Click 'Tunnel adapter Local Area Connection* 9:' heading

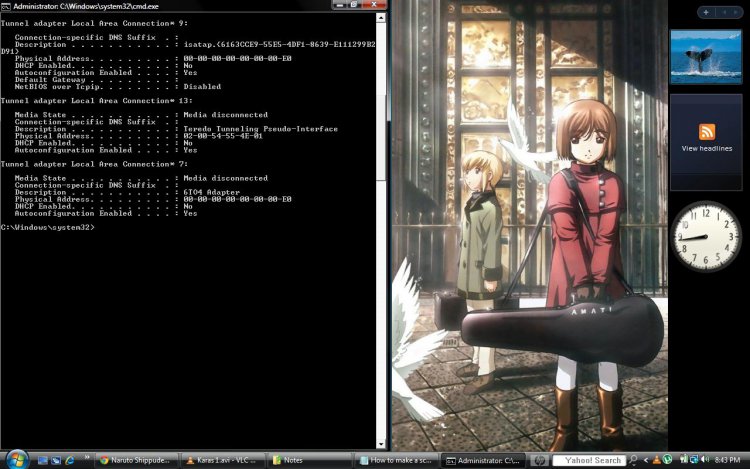[94, 23]
